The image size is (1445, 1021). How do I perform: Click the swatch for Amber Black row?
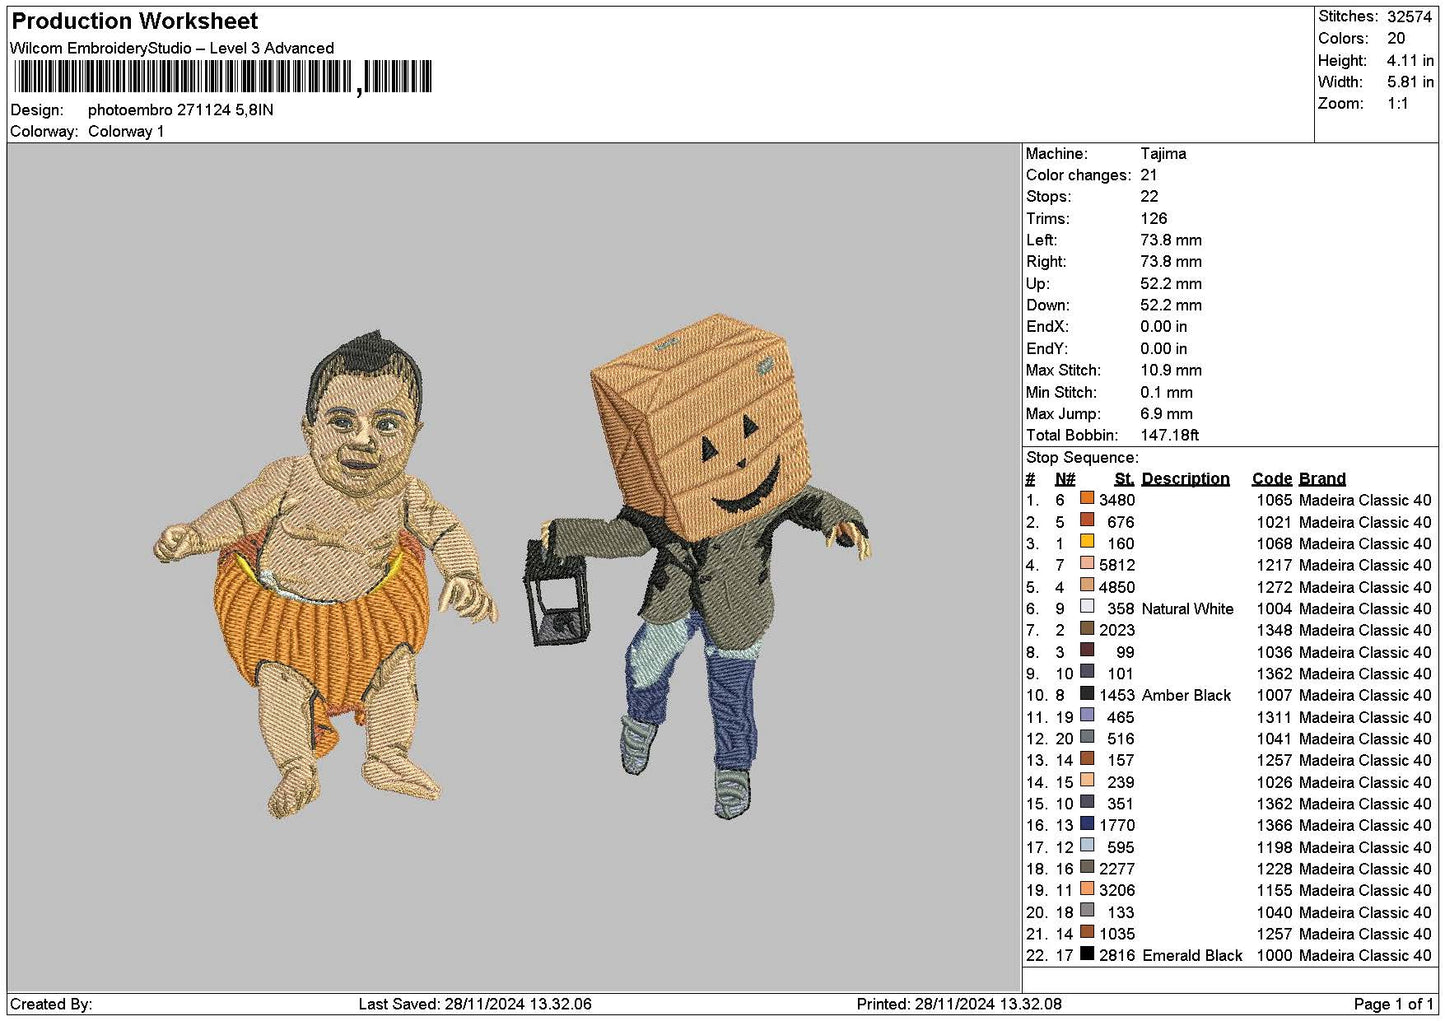click(x=1086, y=693)
